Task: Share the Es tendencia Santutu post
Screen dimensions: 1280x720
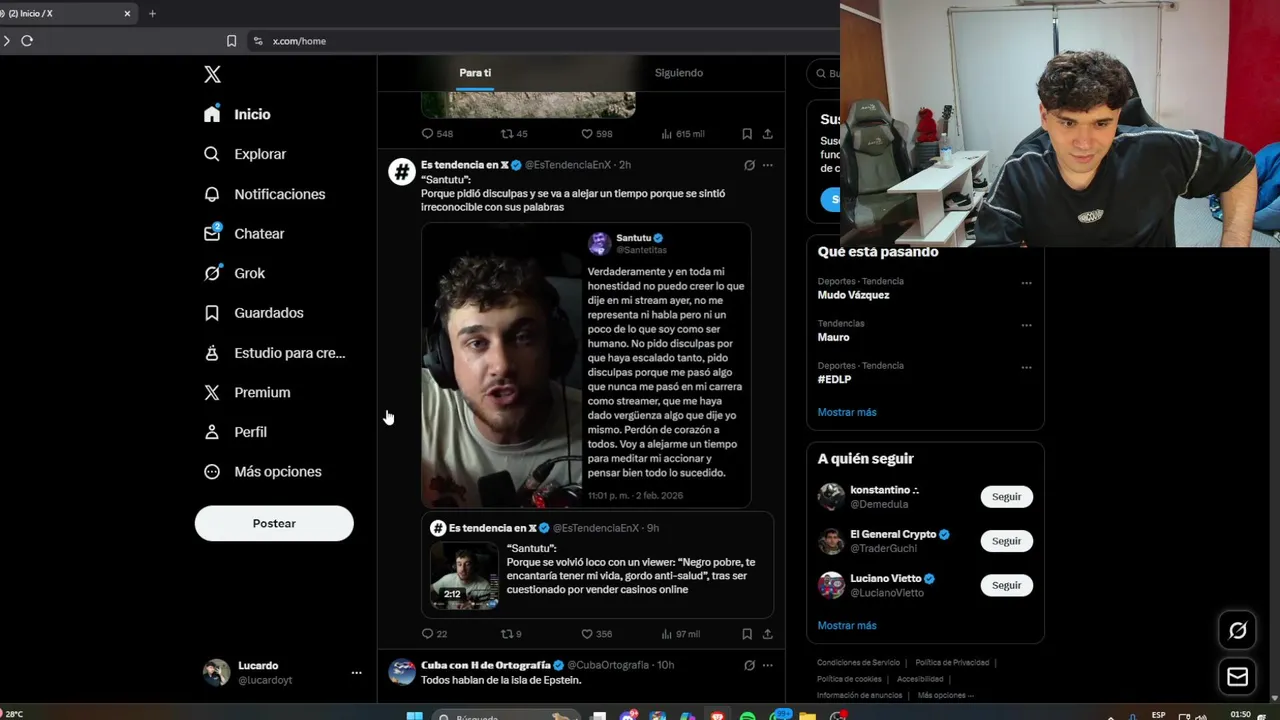Action: (767, 633)
